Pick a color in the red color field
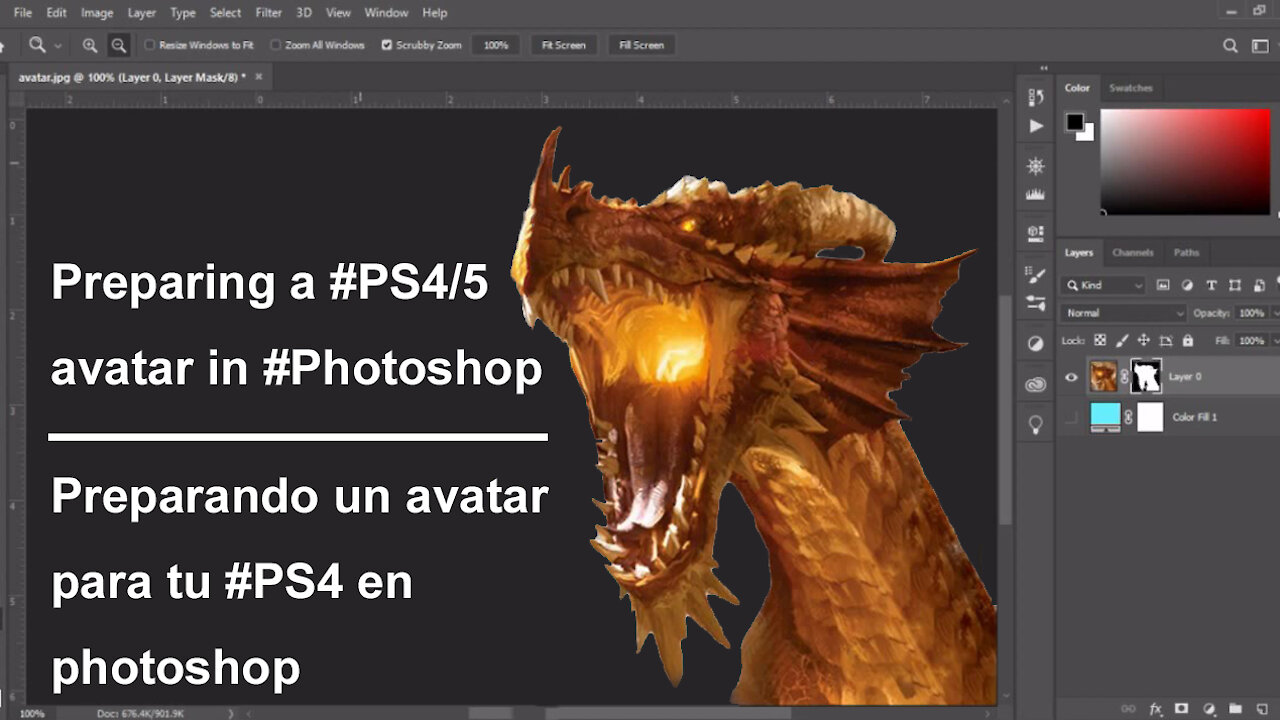 click(1186, 160)
